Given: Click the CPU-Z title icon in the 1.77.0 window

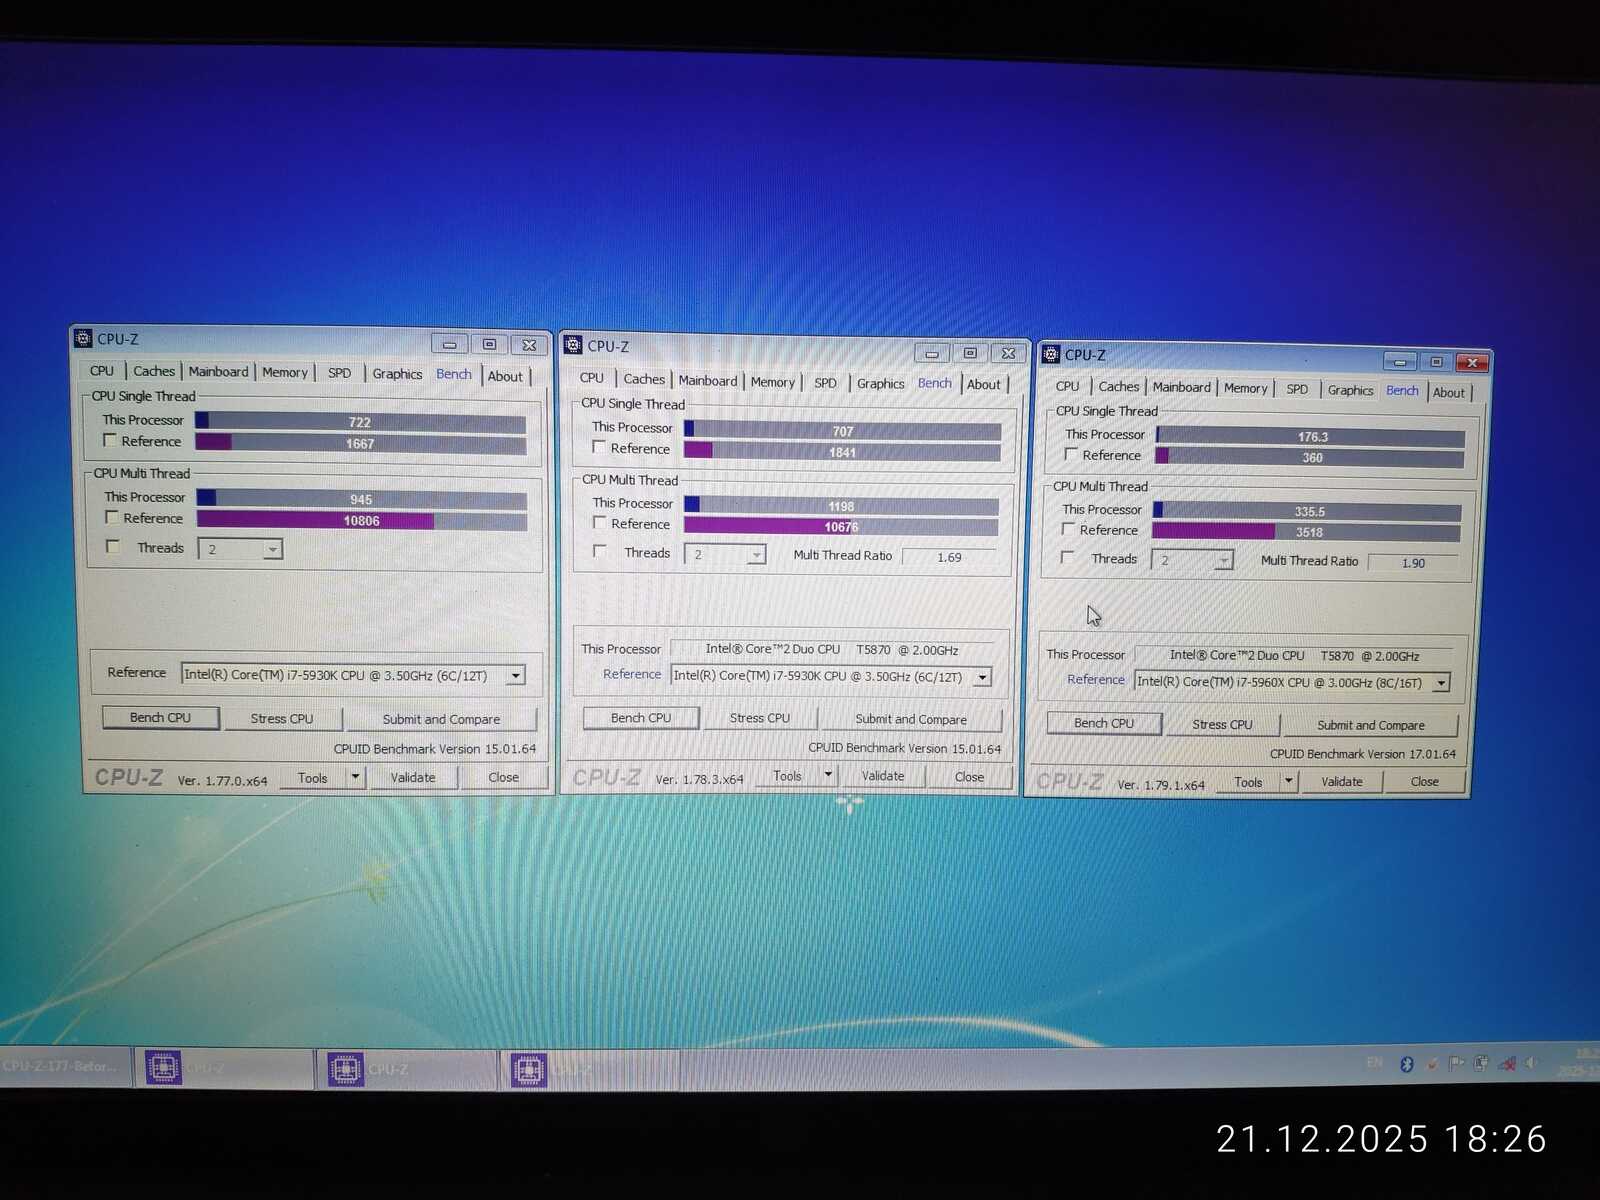Looking at the screenshot, I should pos(83,338).
